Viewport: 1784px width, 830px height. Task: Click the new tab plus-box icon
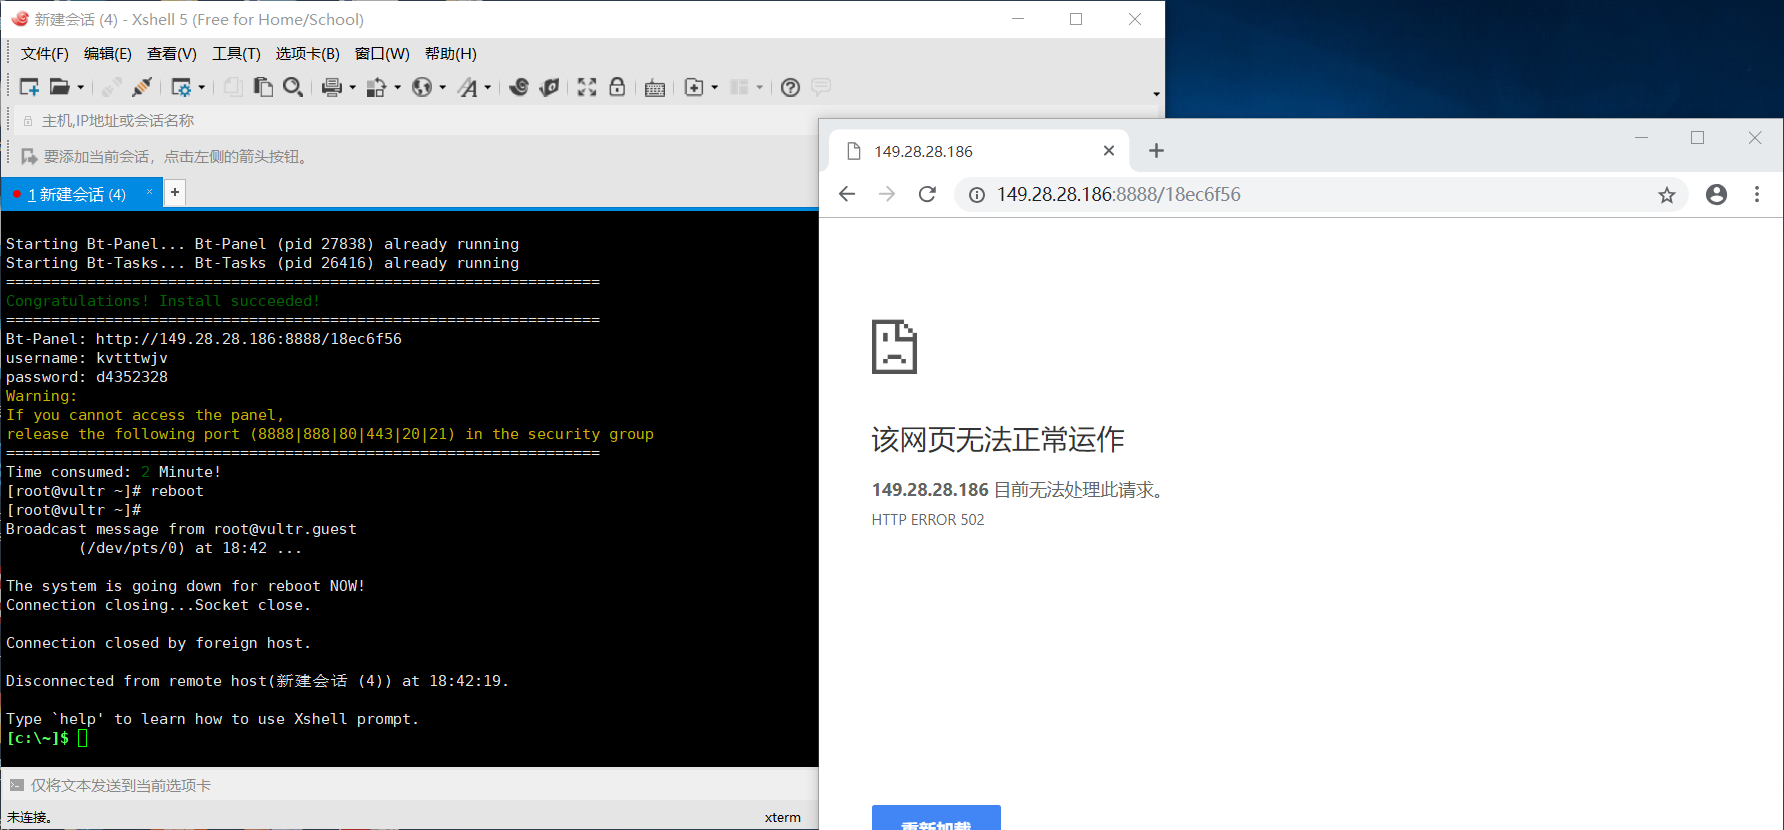pyautogui.click(x=694, y=87)
